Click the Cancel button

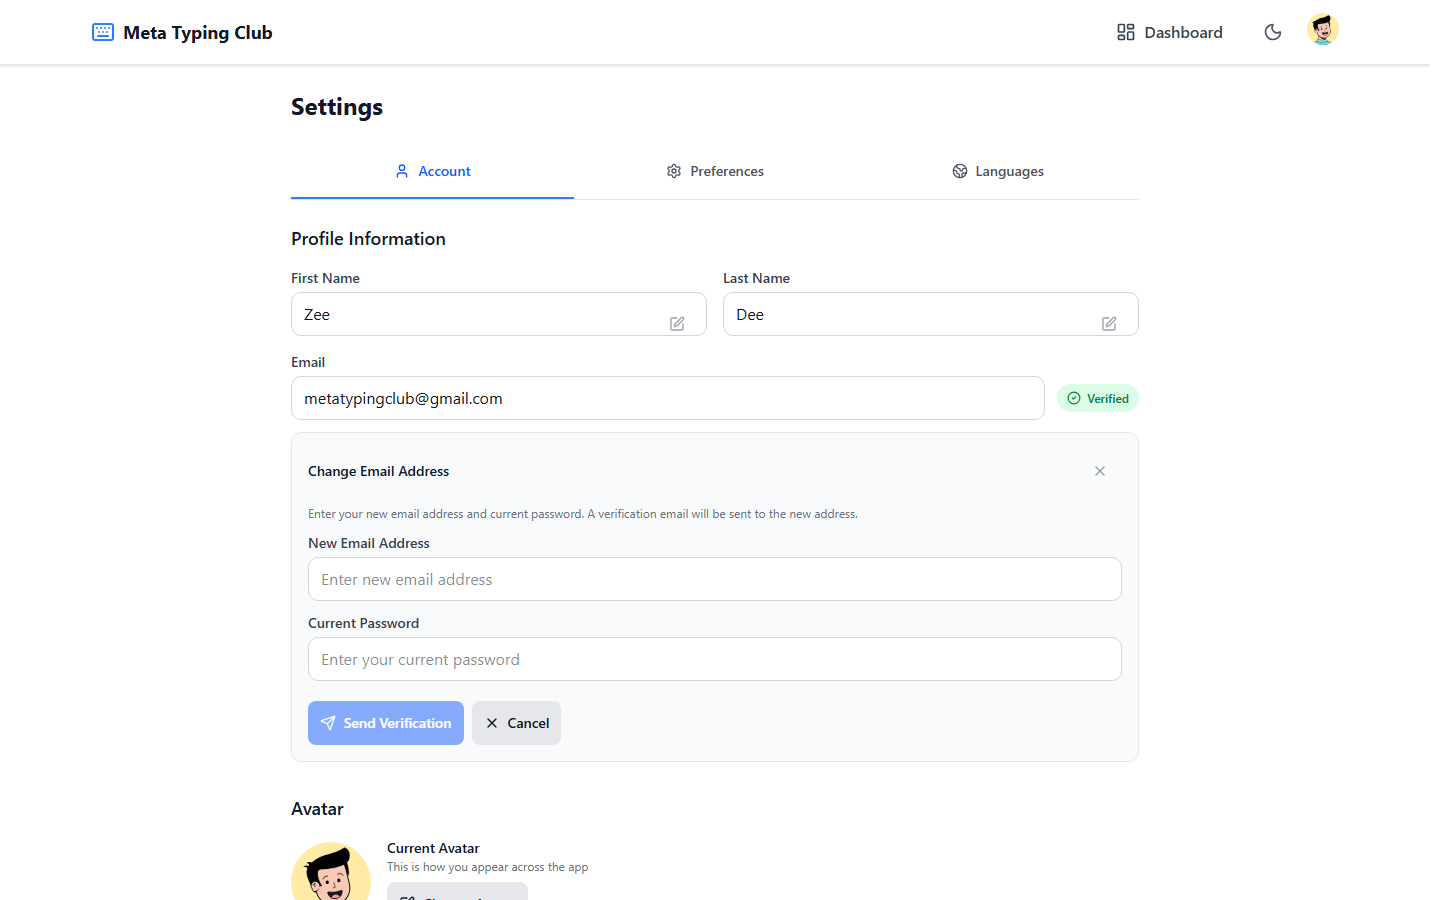[516, 723]
